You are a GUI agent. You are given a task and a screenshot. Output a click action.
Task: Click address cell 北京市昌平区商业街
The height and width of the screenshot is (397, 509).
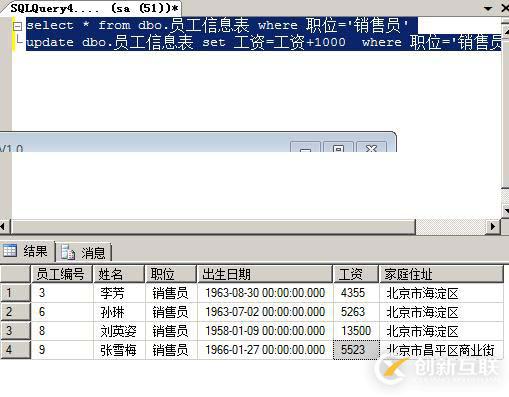click(x=441, y=350)
